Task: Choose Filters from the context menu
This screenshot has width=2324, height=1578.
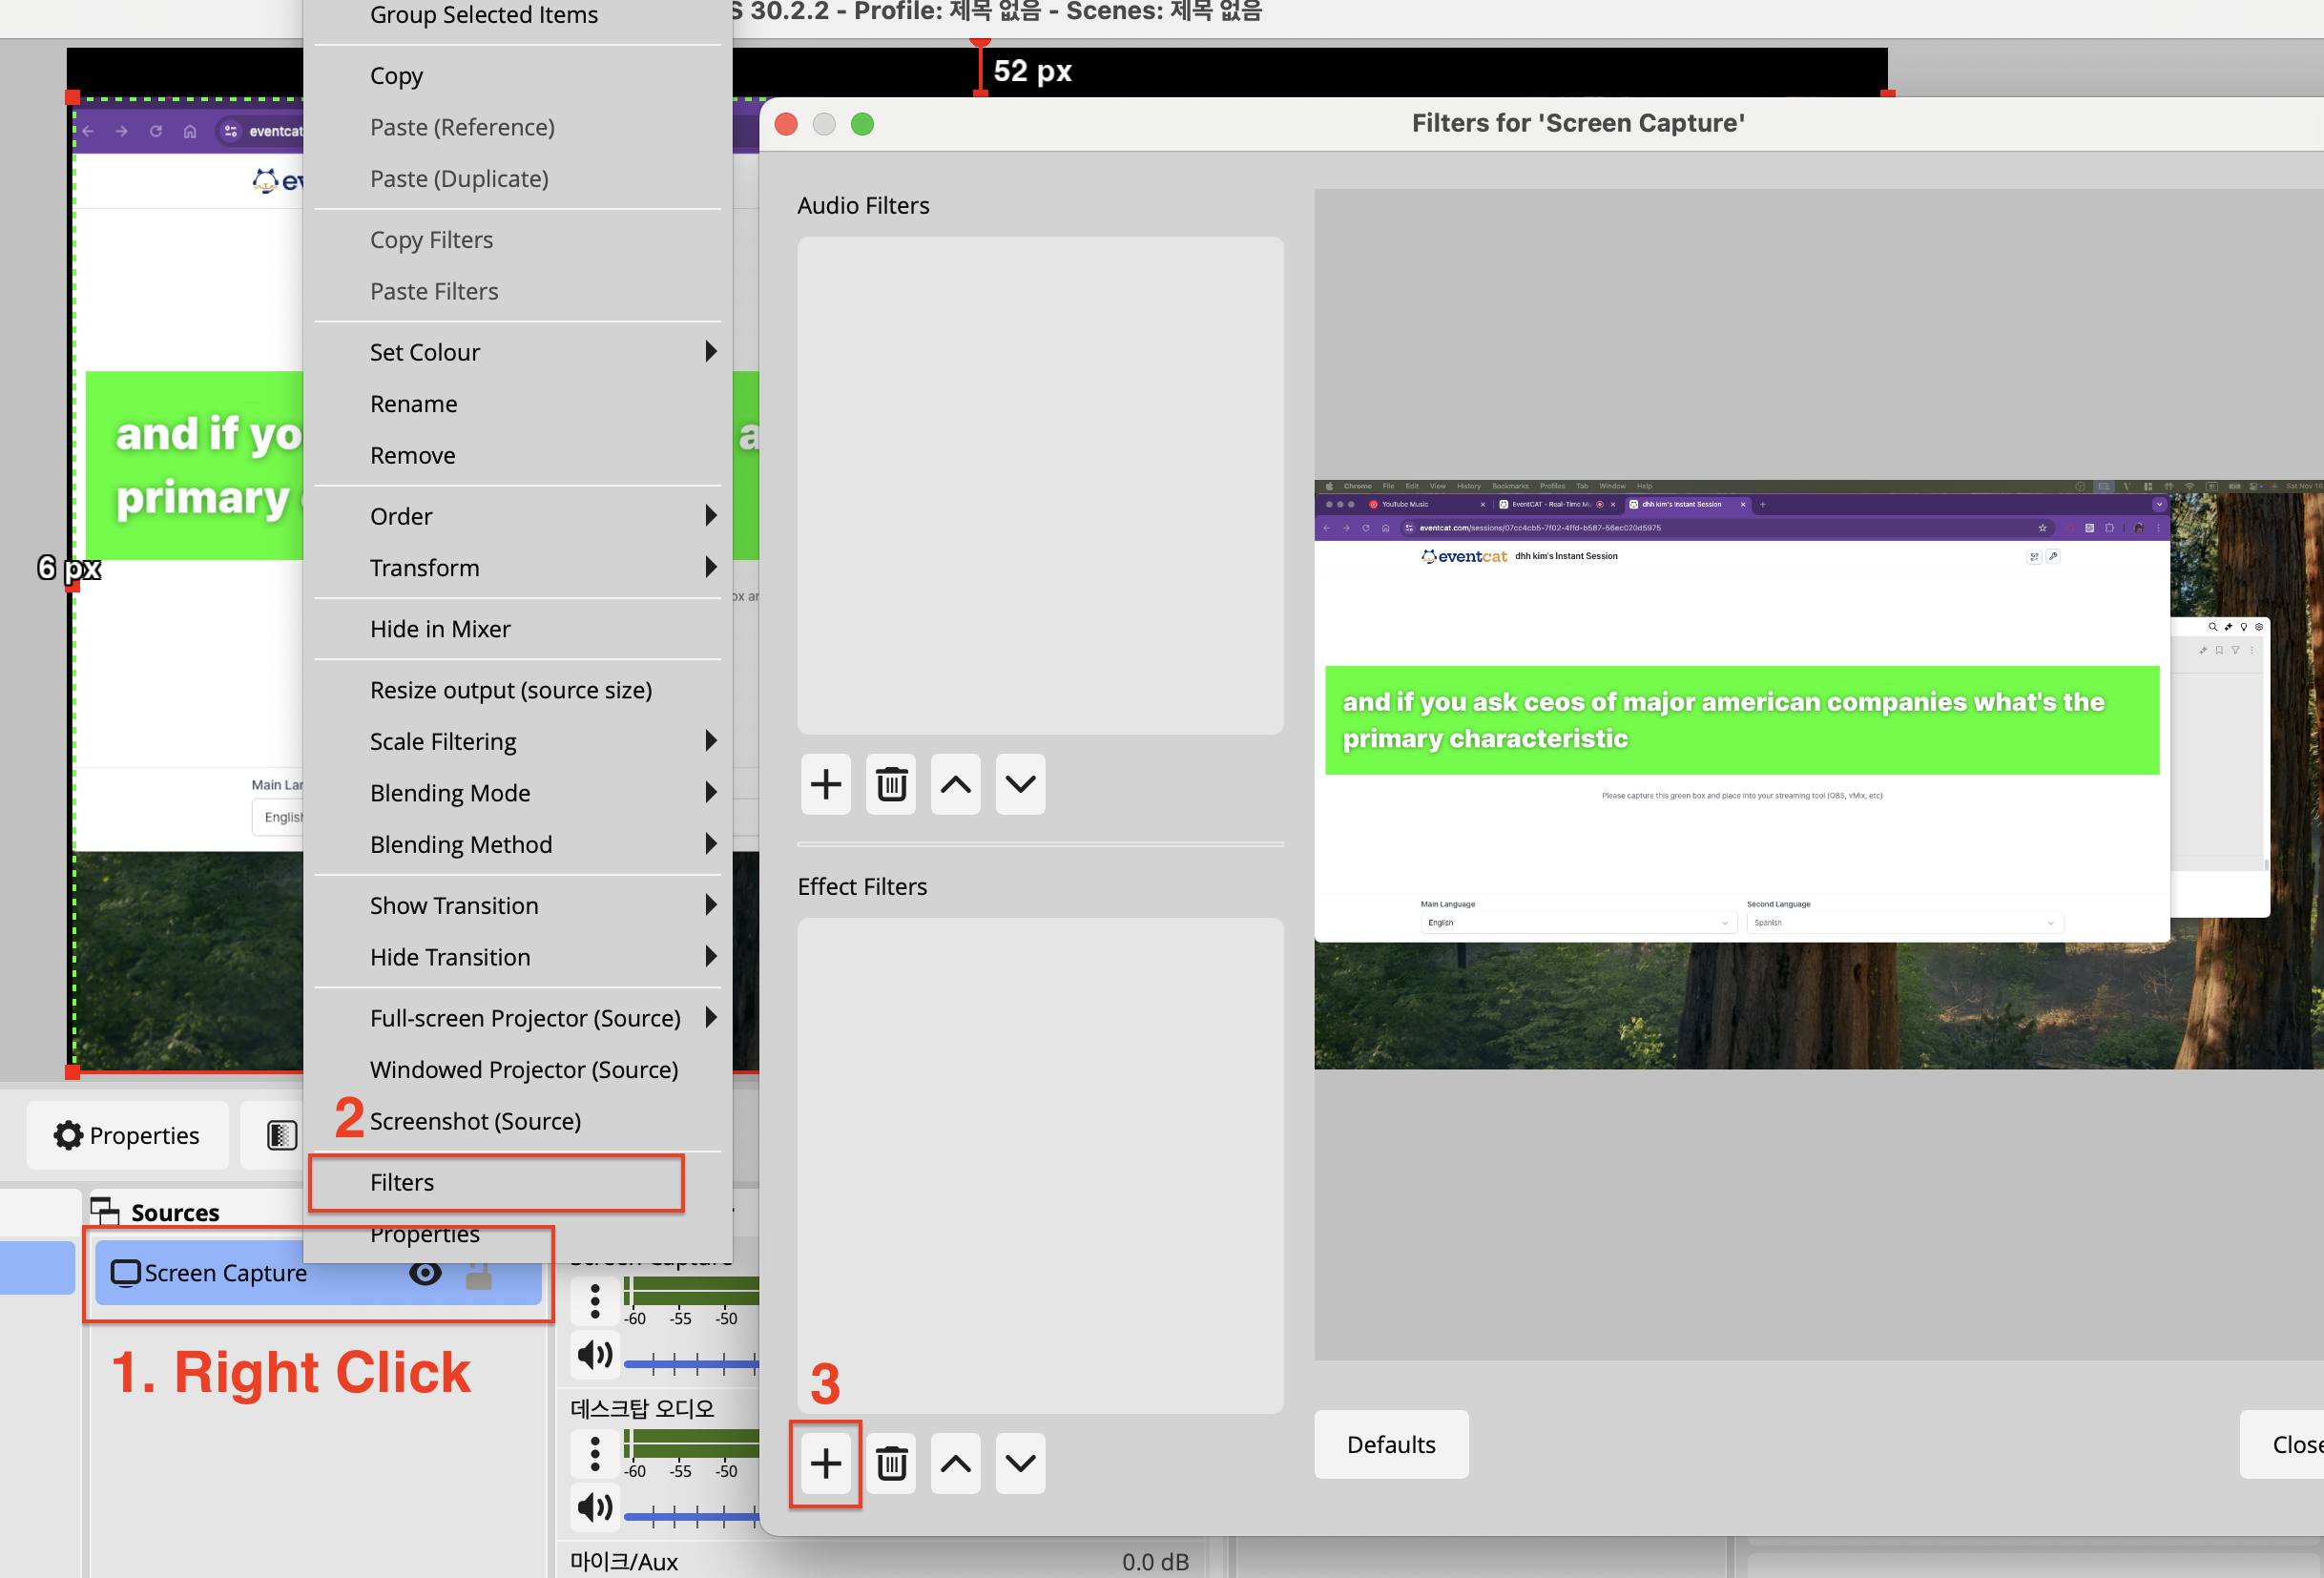Action: tap(402, 1182)
